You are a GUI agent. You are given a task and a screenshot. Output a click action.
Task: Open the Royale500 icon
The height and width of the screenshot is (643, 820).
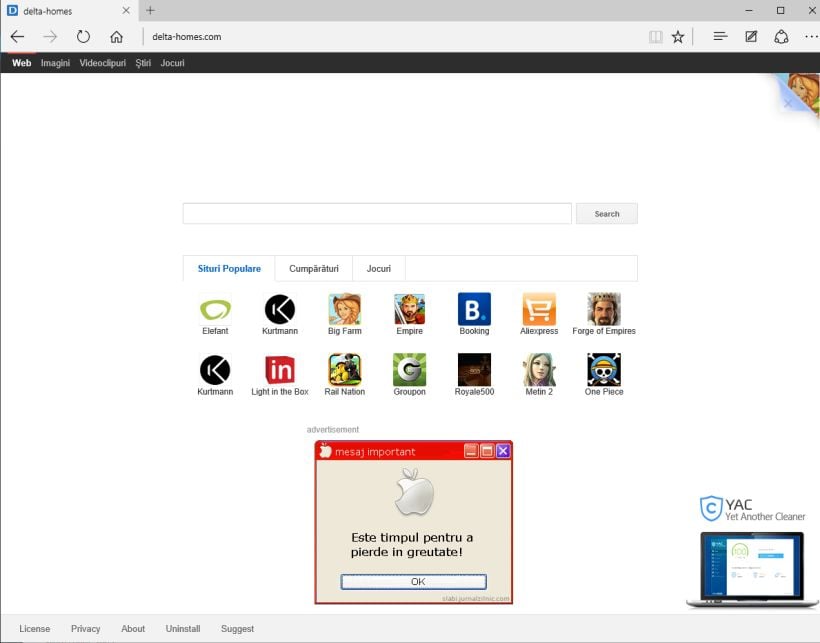[474, 370]
